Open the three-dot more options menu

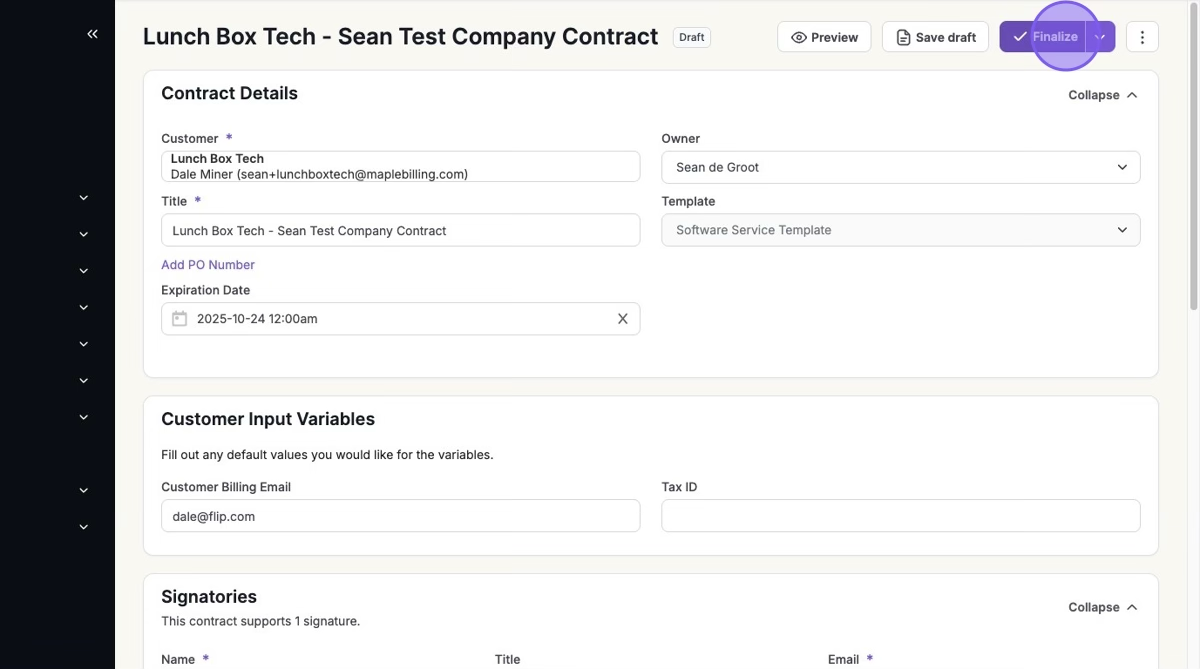1142,37
